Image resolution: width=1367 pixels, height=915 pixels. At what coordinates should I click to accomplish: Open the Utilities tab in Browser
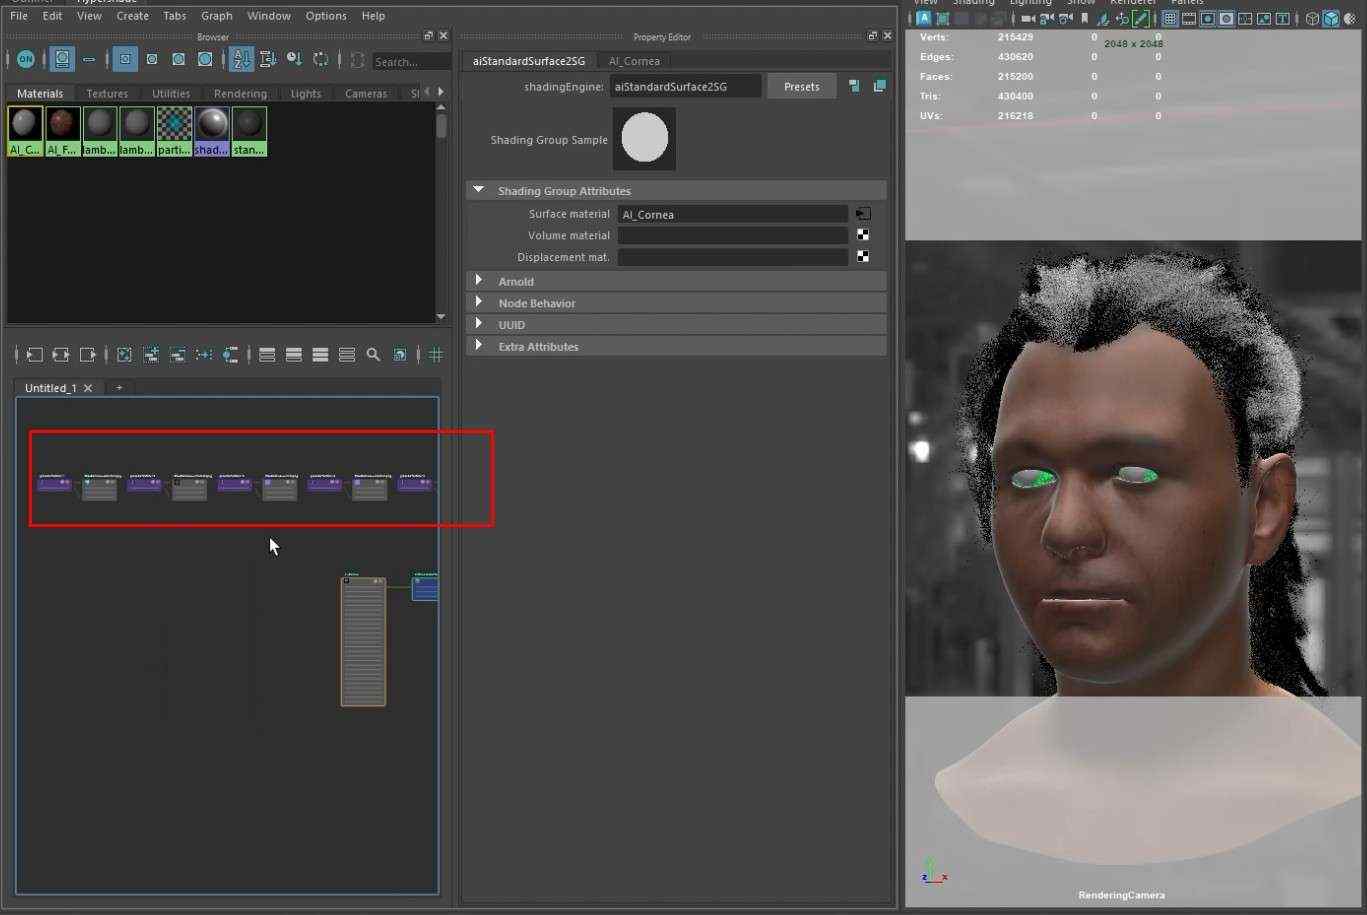tap(171, 93)
